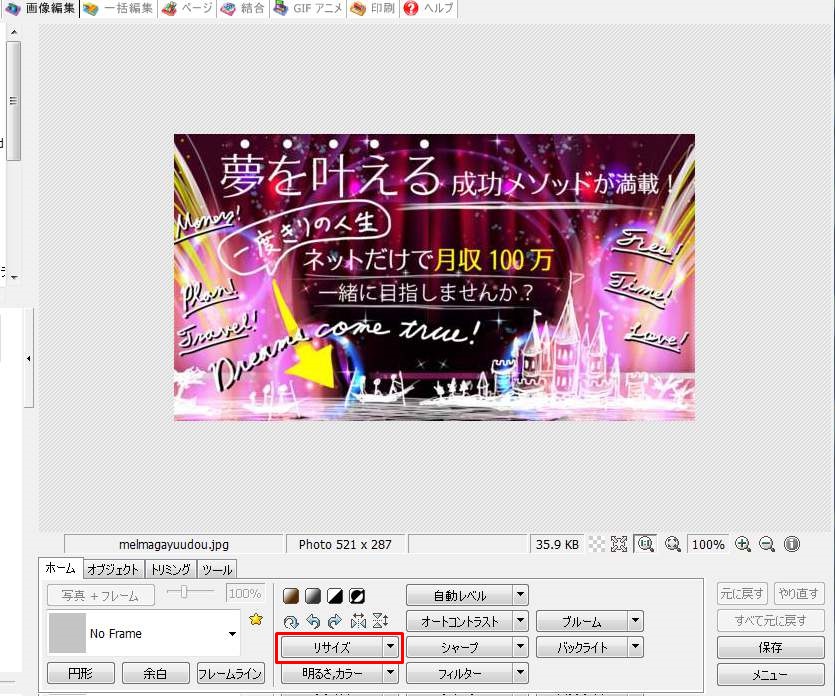
Task: Click the black-and-white threshold icon
Action: point(335,596)
